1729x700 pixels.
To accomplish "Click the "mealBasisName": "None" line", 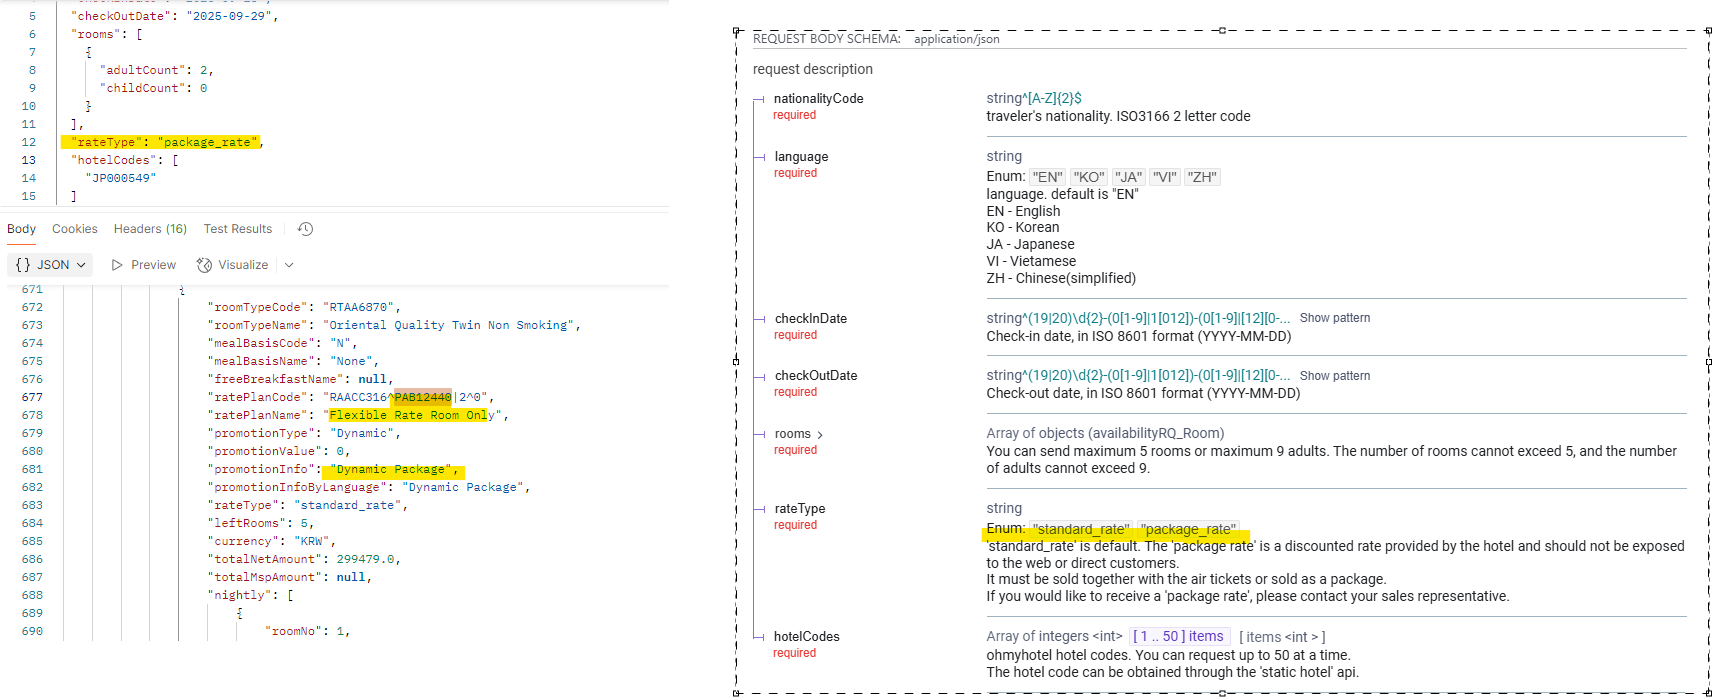I will coord(292,361).
